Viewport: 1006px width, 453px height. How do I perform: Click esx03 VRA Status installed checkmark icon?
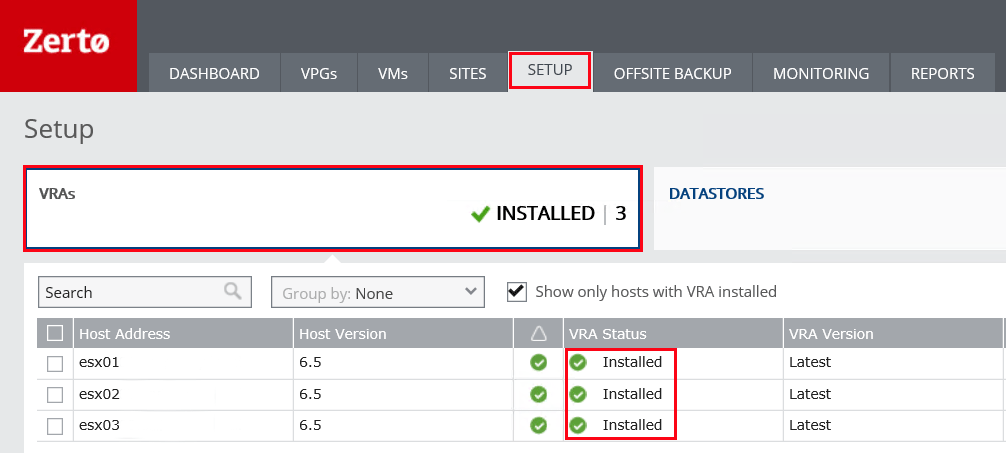[x=578, y=425]
